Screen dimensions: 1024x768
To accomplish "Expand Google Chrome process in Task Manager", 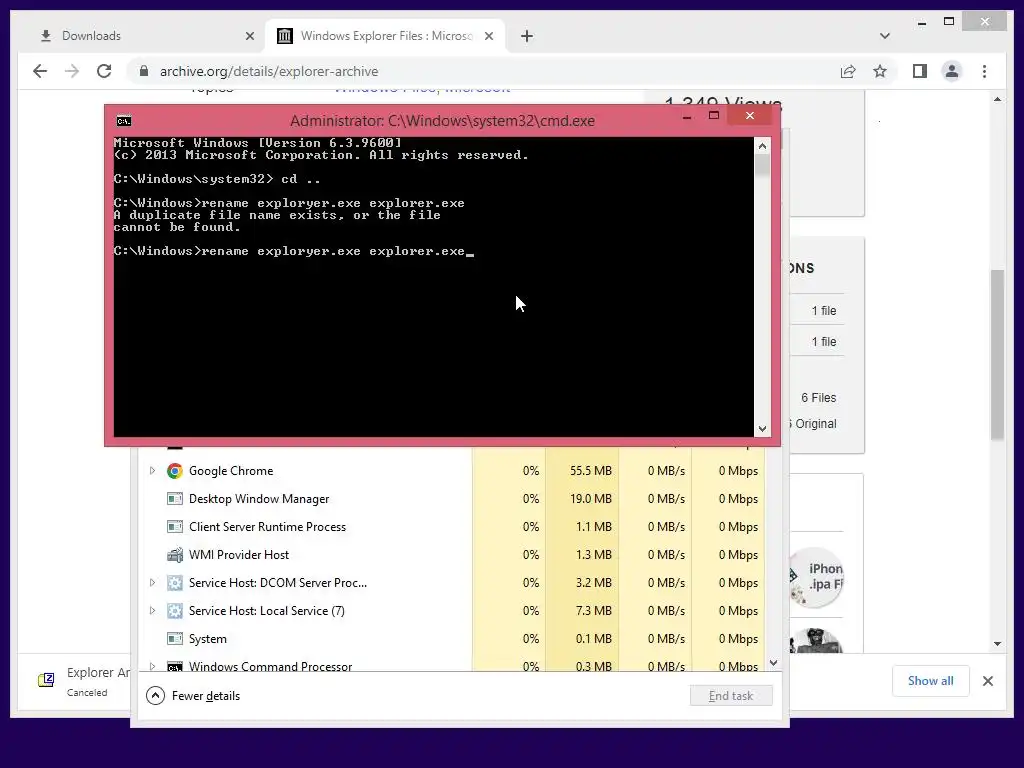I will point(152,470).
